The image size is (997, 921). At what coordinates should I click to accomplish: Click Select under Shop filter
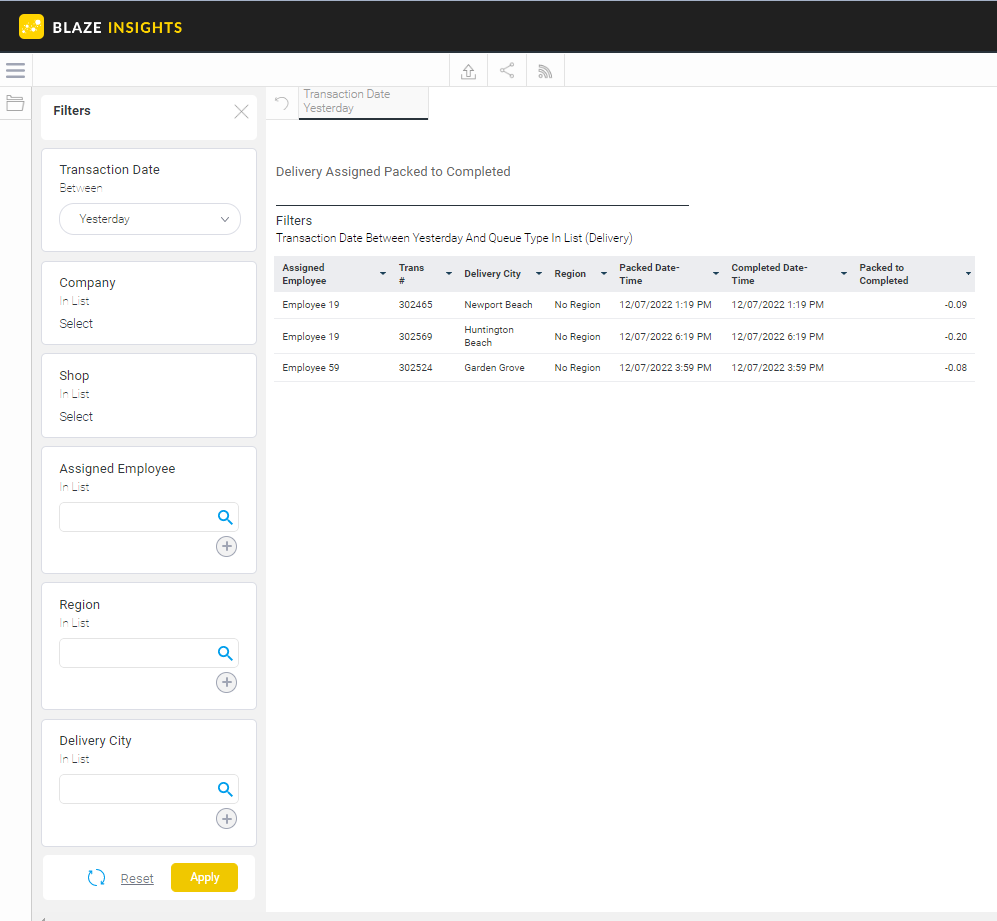tap(76, 417)
